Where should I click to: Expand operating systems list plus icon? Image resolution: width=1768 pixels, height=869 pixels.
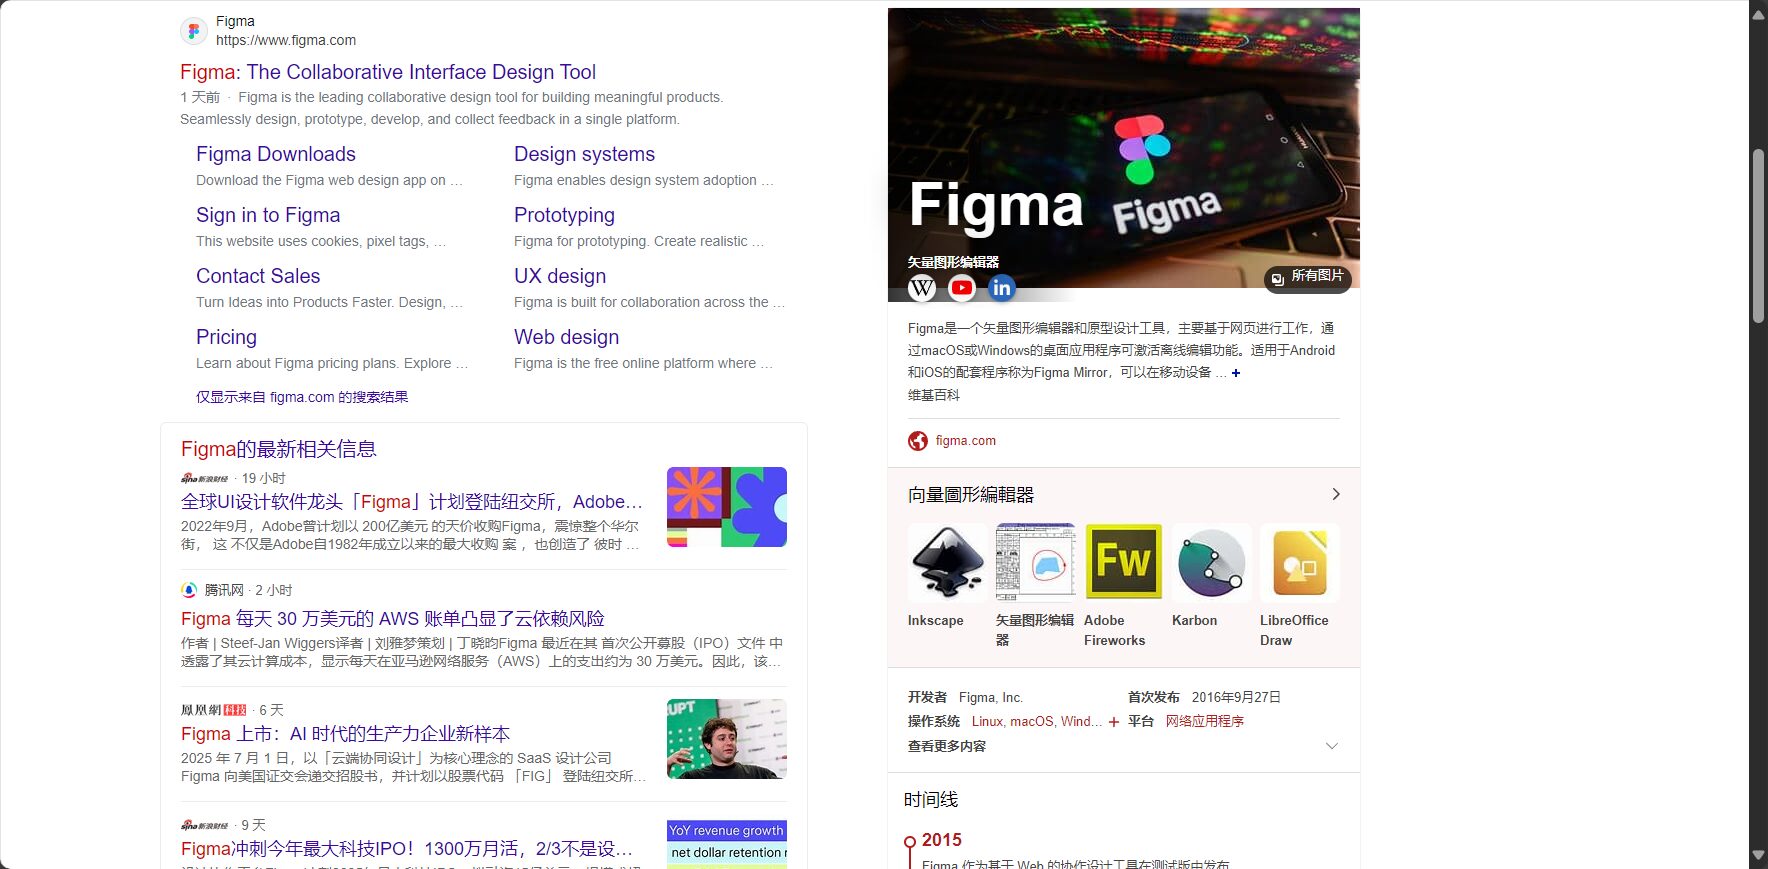pyautogui.click(x=1114, y=722)
